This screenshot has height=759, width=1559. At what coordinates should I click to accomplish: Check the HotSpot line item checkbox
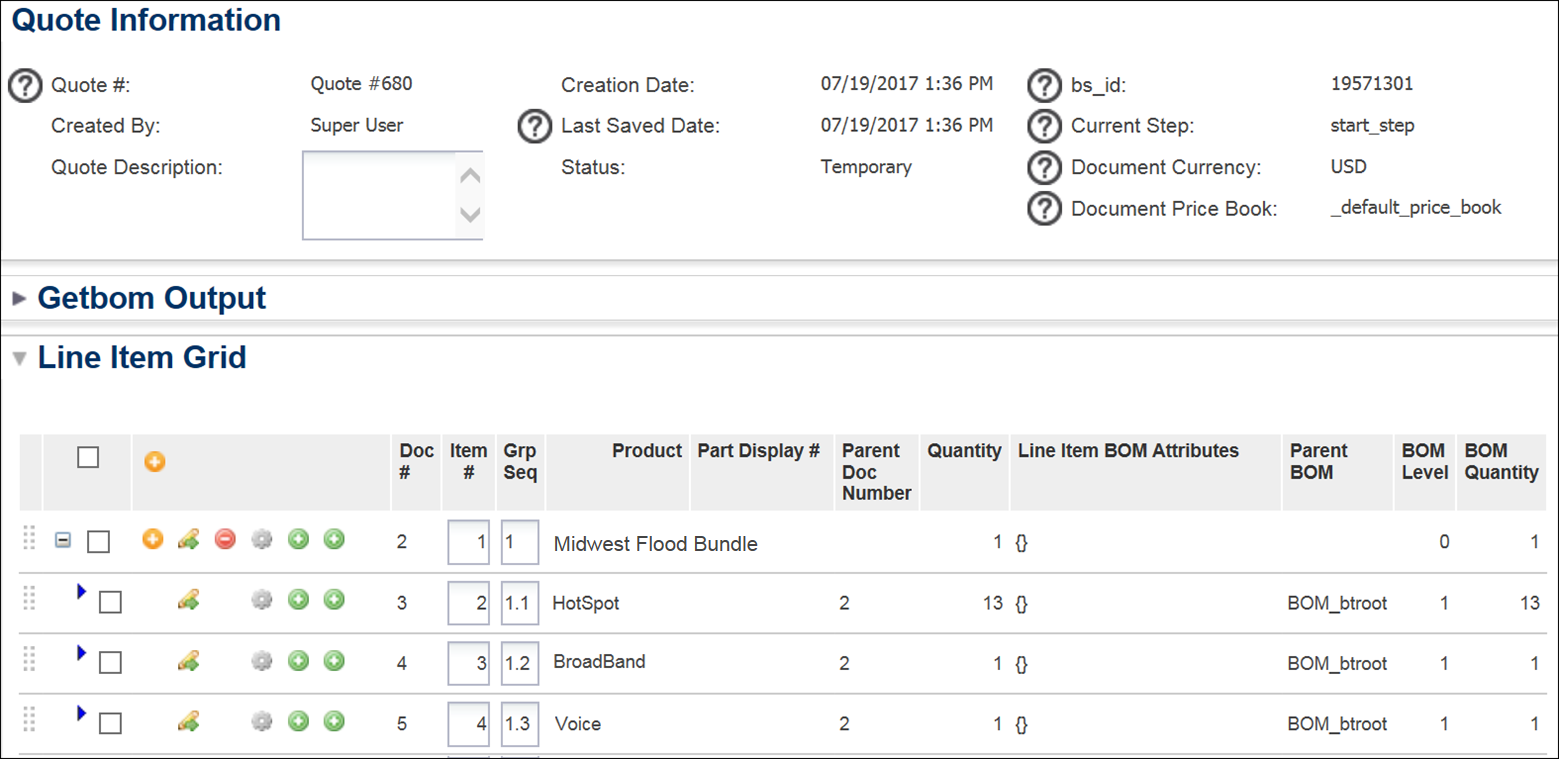click(110, 602)
